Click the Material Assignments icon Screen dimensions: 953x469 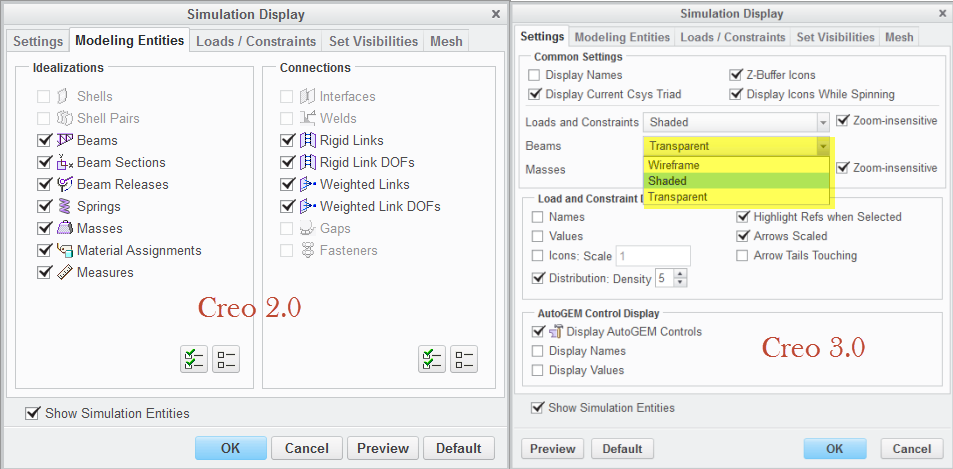tap(64, 250)
